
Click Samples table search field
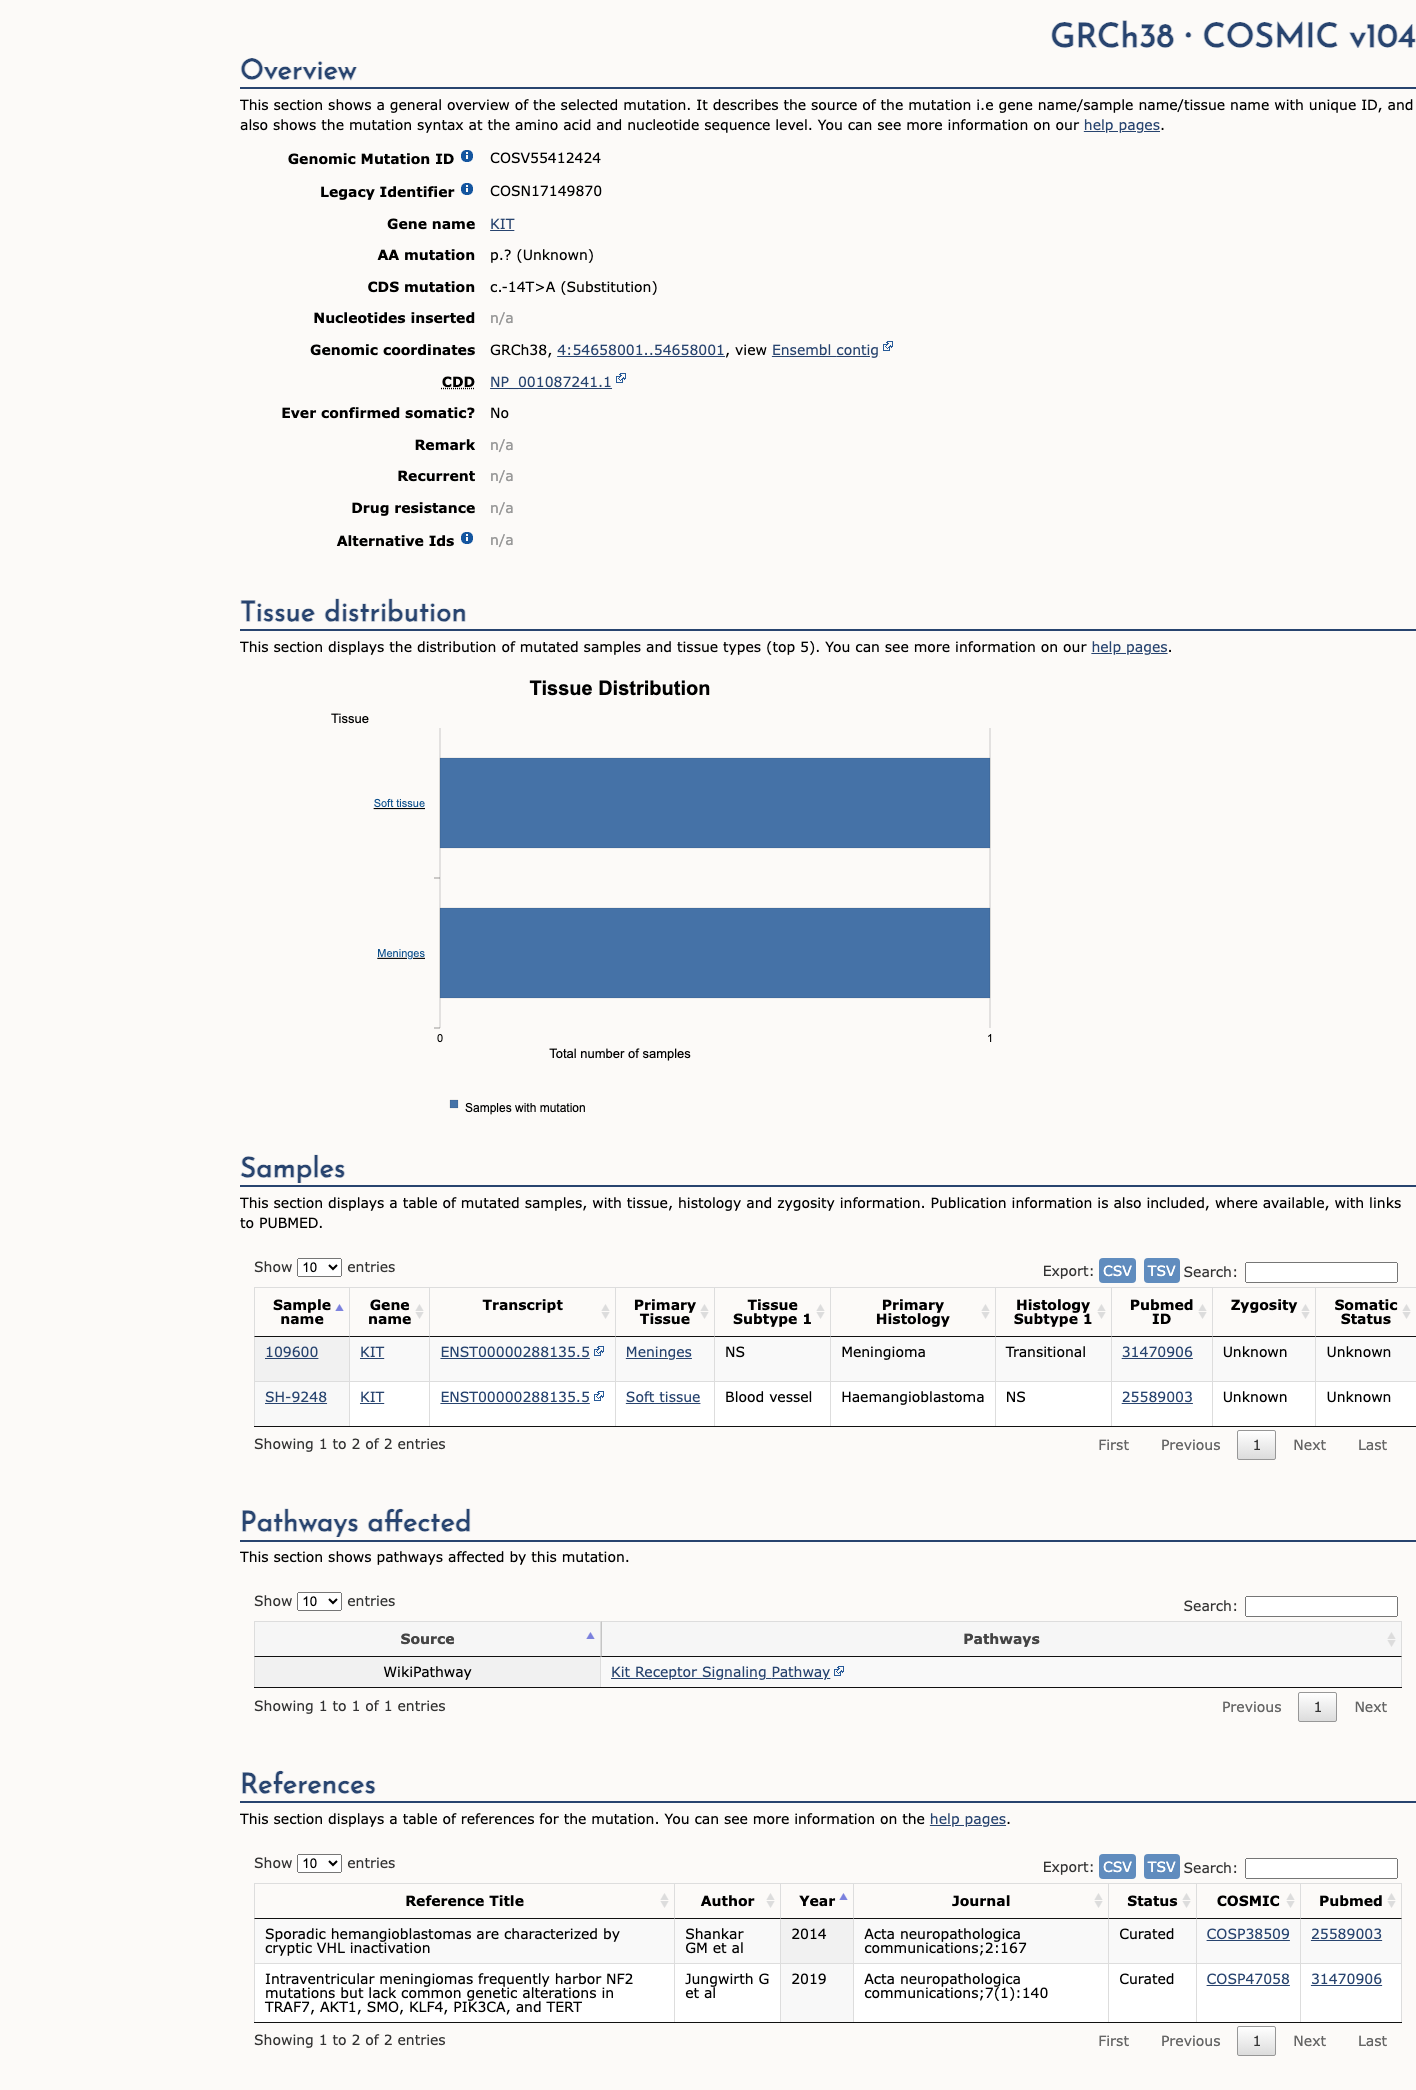(1321, 1272)
